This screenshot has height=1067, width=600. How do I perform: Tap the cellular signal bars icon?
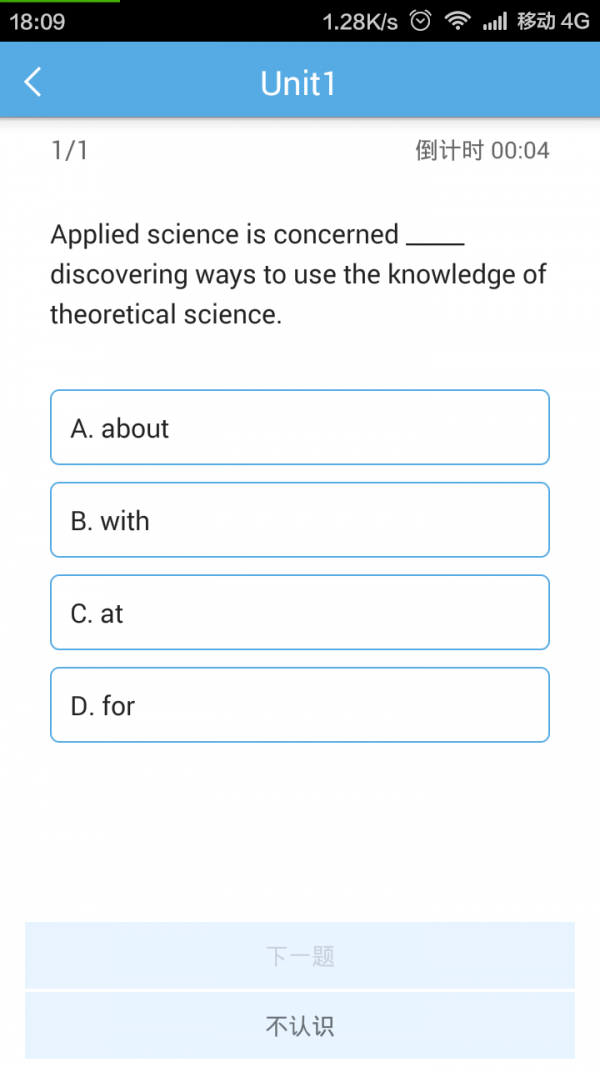(494, 22)
